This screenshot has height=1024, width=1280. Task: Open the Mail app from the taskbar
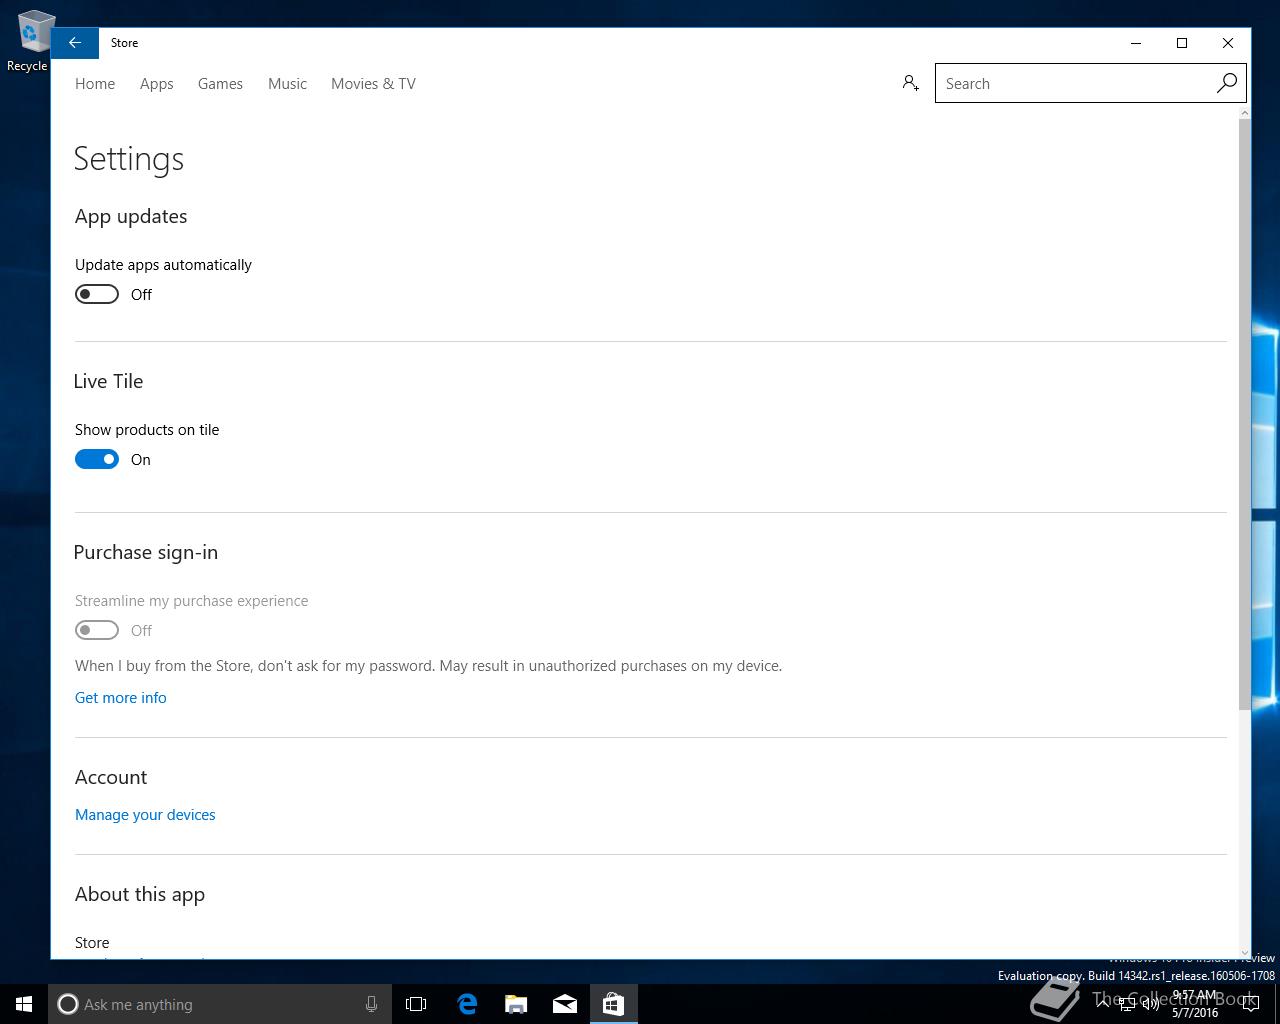[x=565, y=1004]
